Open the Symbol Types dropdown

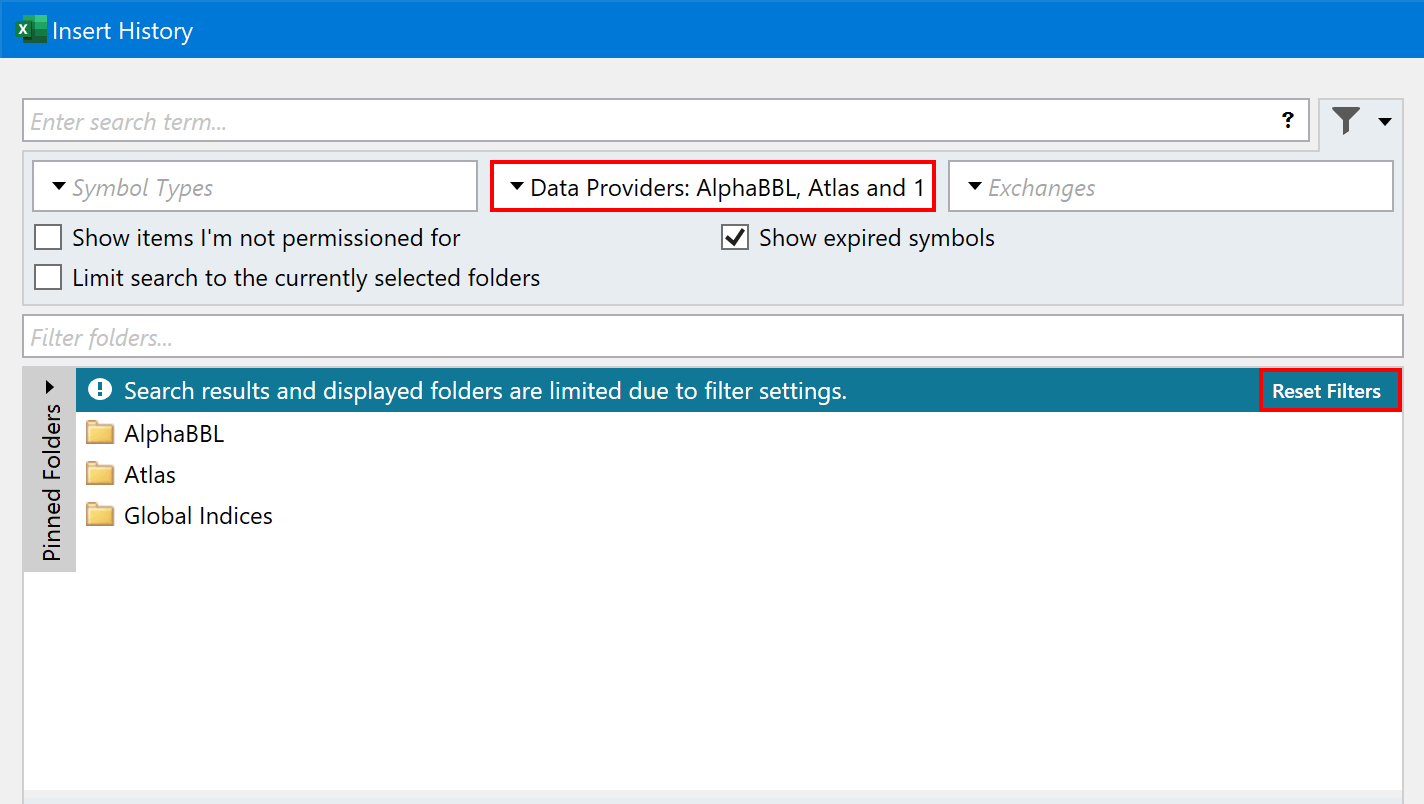coord(255,187)
